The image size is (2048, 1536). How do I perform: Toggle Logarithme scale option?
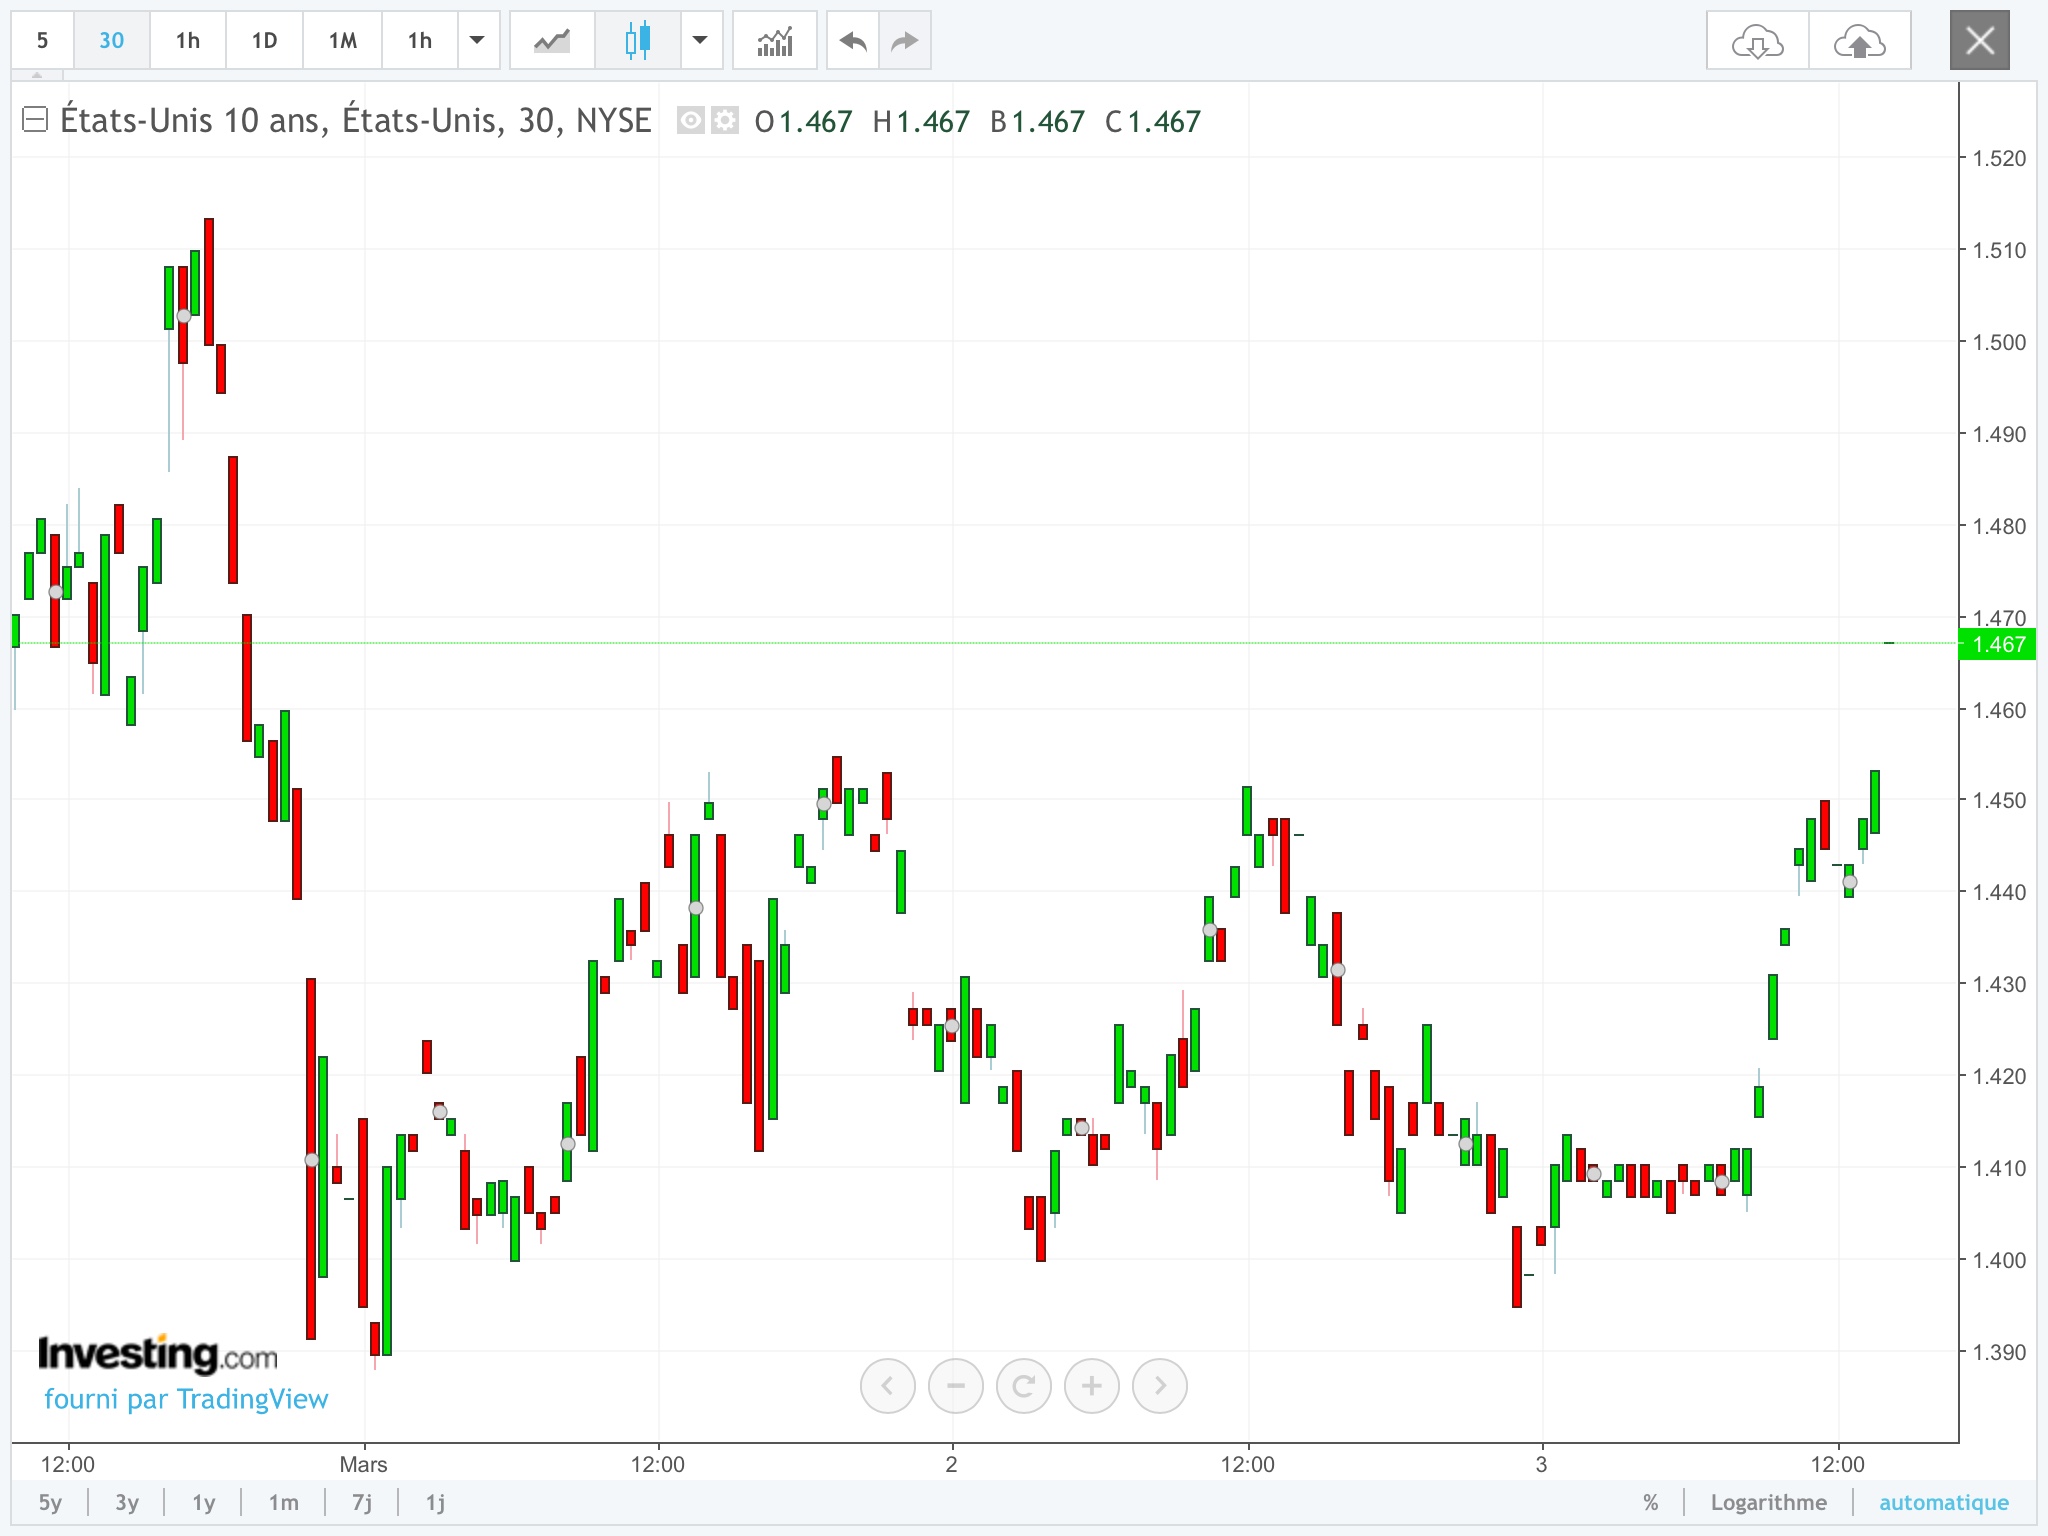[1768, 1502]
